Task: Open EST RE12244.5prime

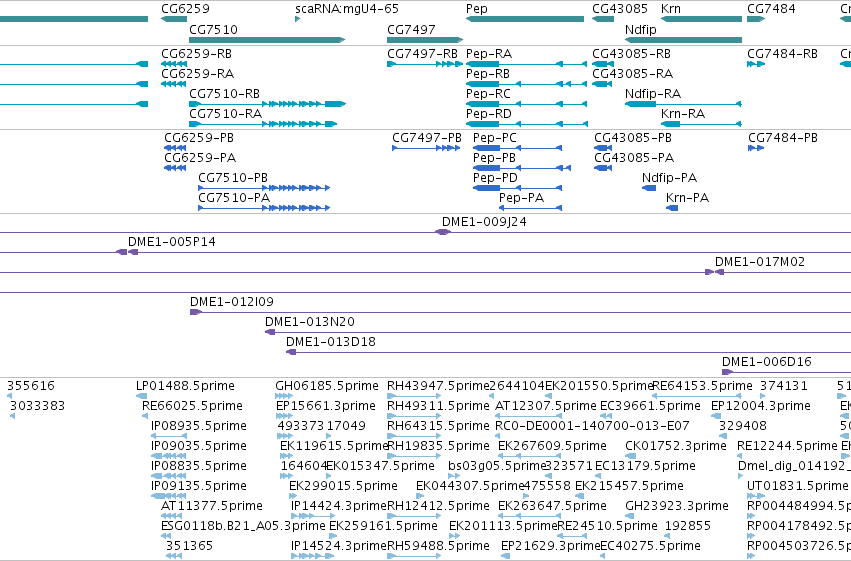Action: coord(788,447)
